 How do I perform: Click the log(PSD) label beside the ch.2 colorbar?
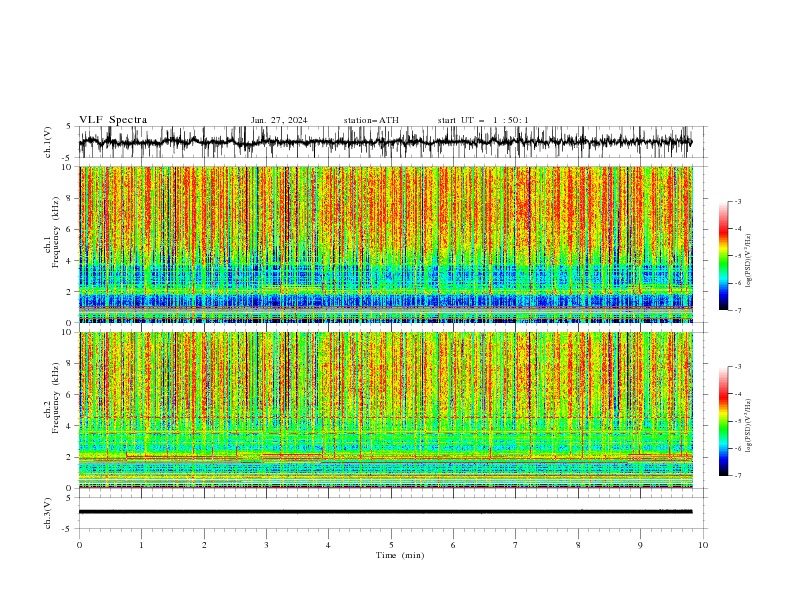click(x=748, y=426)
